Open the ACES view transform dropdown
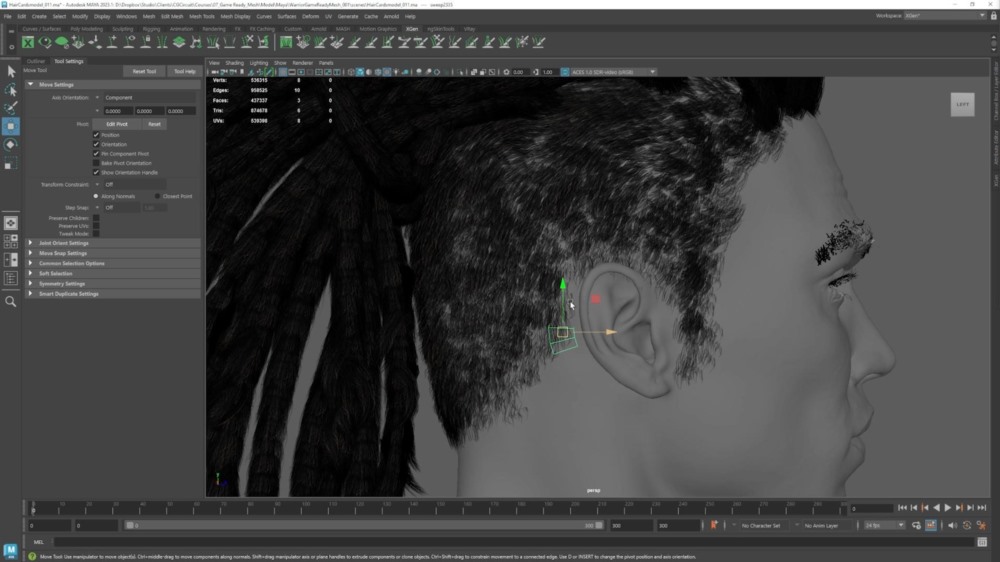 [613, 72]
